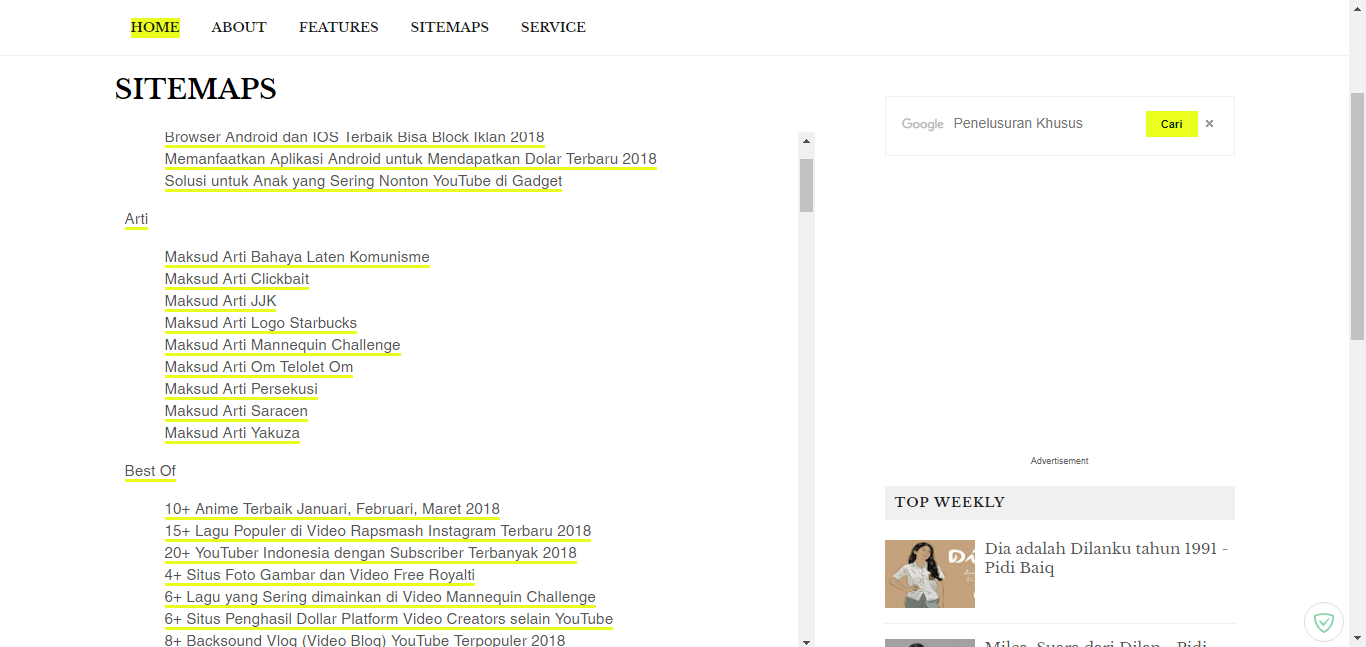Viewport: 1366px width, 647px height.
Task: Open Maksud Arti Saracen link
Action: tap(236, 411)
